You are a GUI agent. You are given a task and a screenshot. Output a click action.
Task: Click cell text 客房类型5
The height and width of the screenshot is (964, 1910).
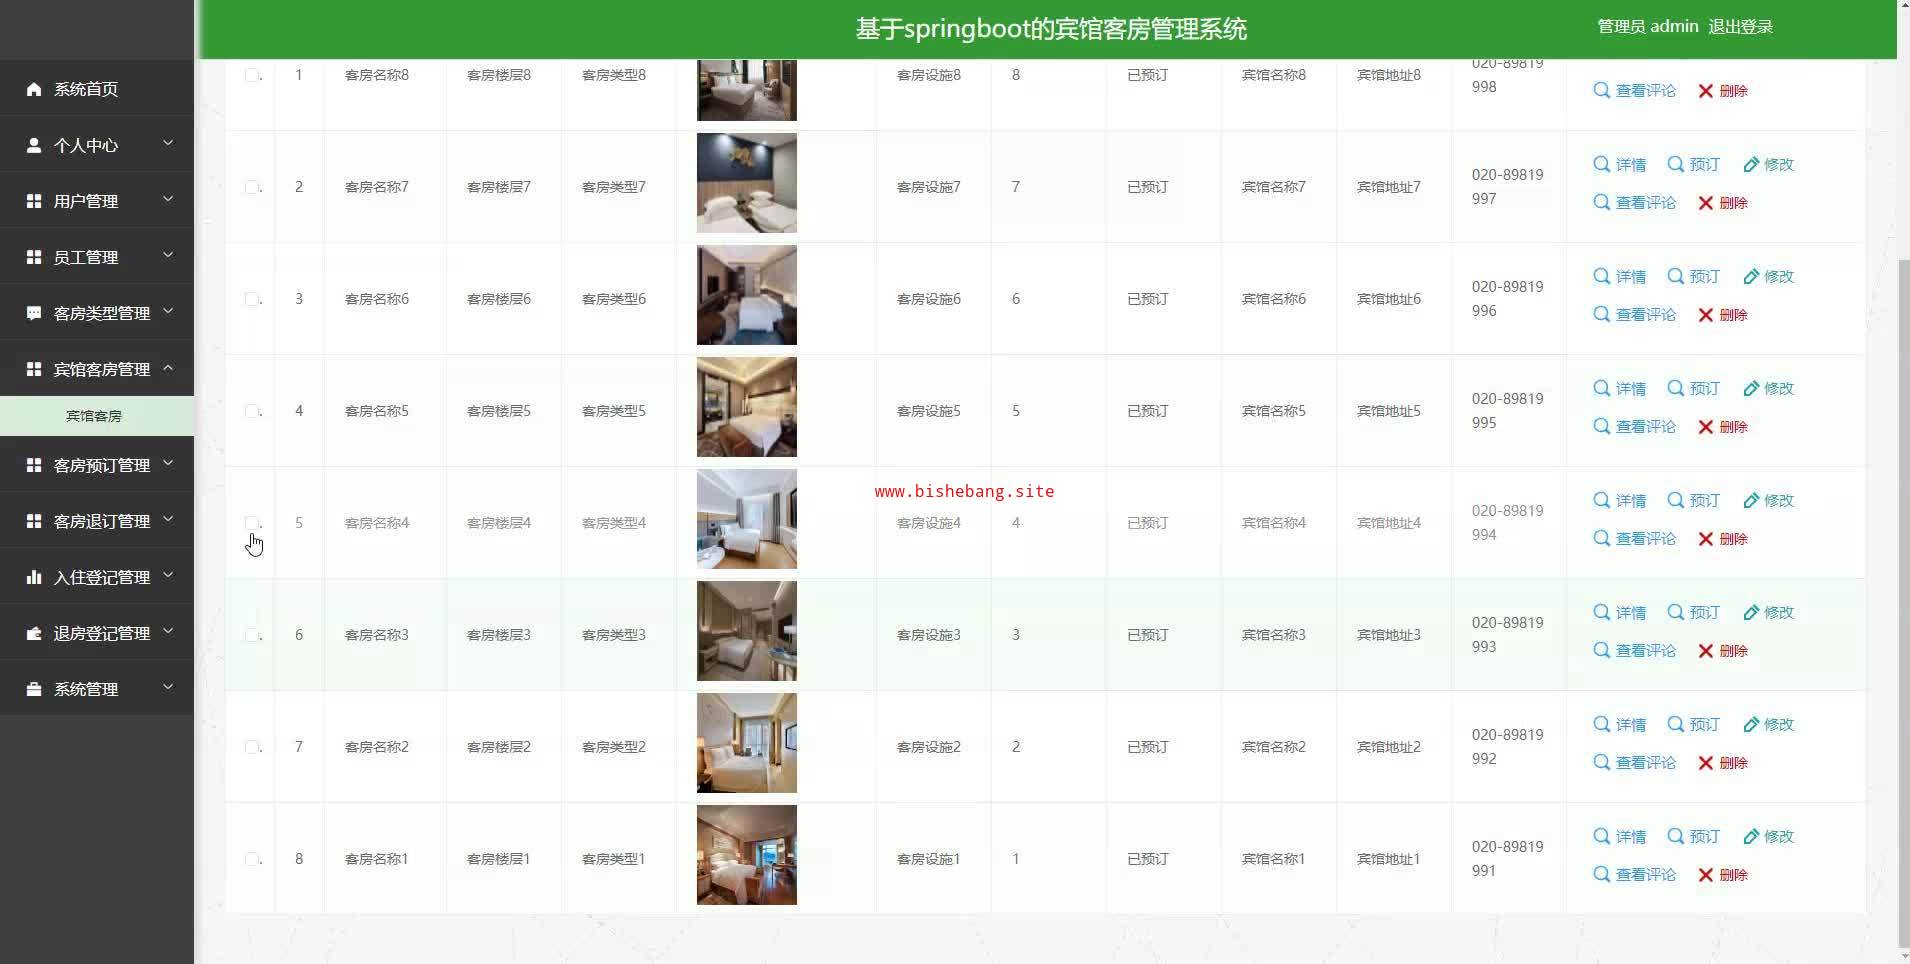click(614, 411)
